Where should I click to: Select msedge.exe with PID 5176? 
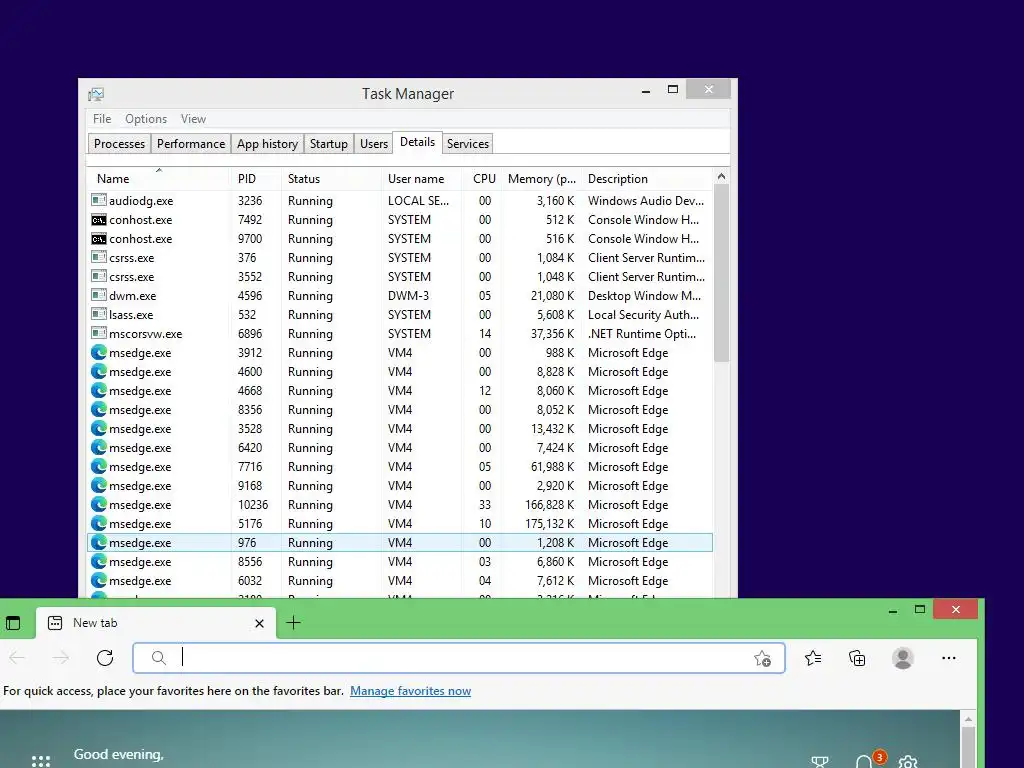400,524
